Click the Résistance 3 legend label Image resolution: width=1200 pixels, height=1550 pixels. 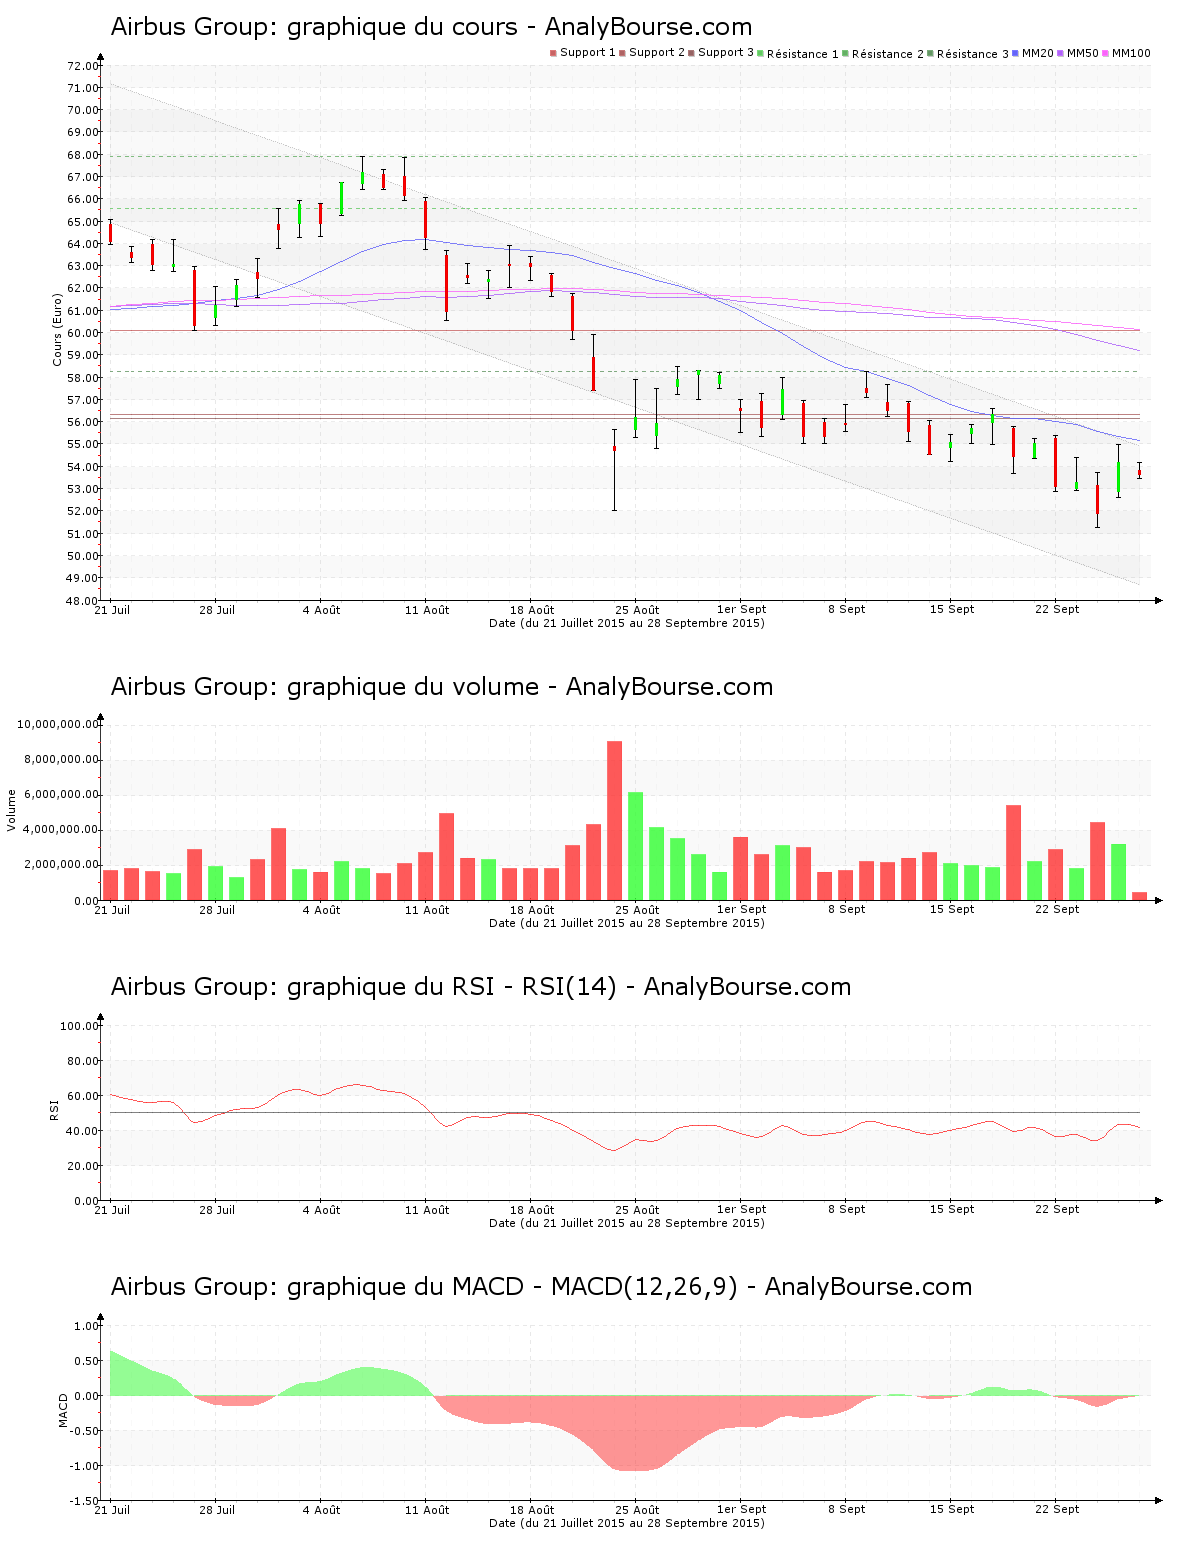click(x=973, y=54)
